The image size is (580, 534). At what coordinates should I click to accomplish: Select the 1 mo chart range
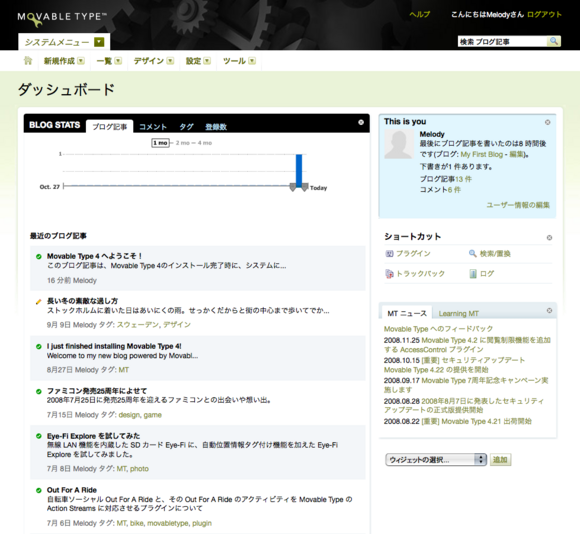pos(161,143)
